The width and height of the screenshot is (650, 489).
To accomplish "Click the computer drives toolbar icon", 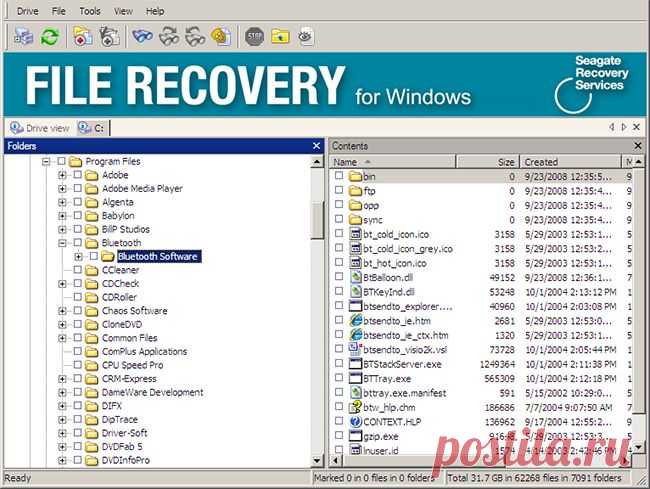I will tap(23, 37).
